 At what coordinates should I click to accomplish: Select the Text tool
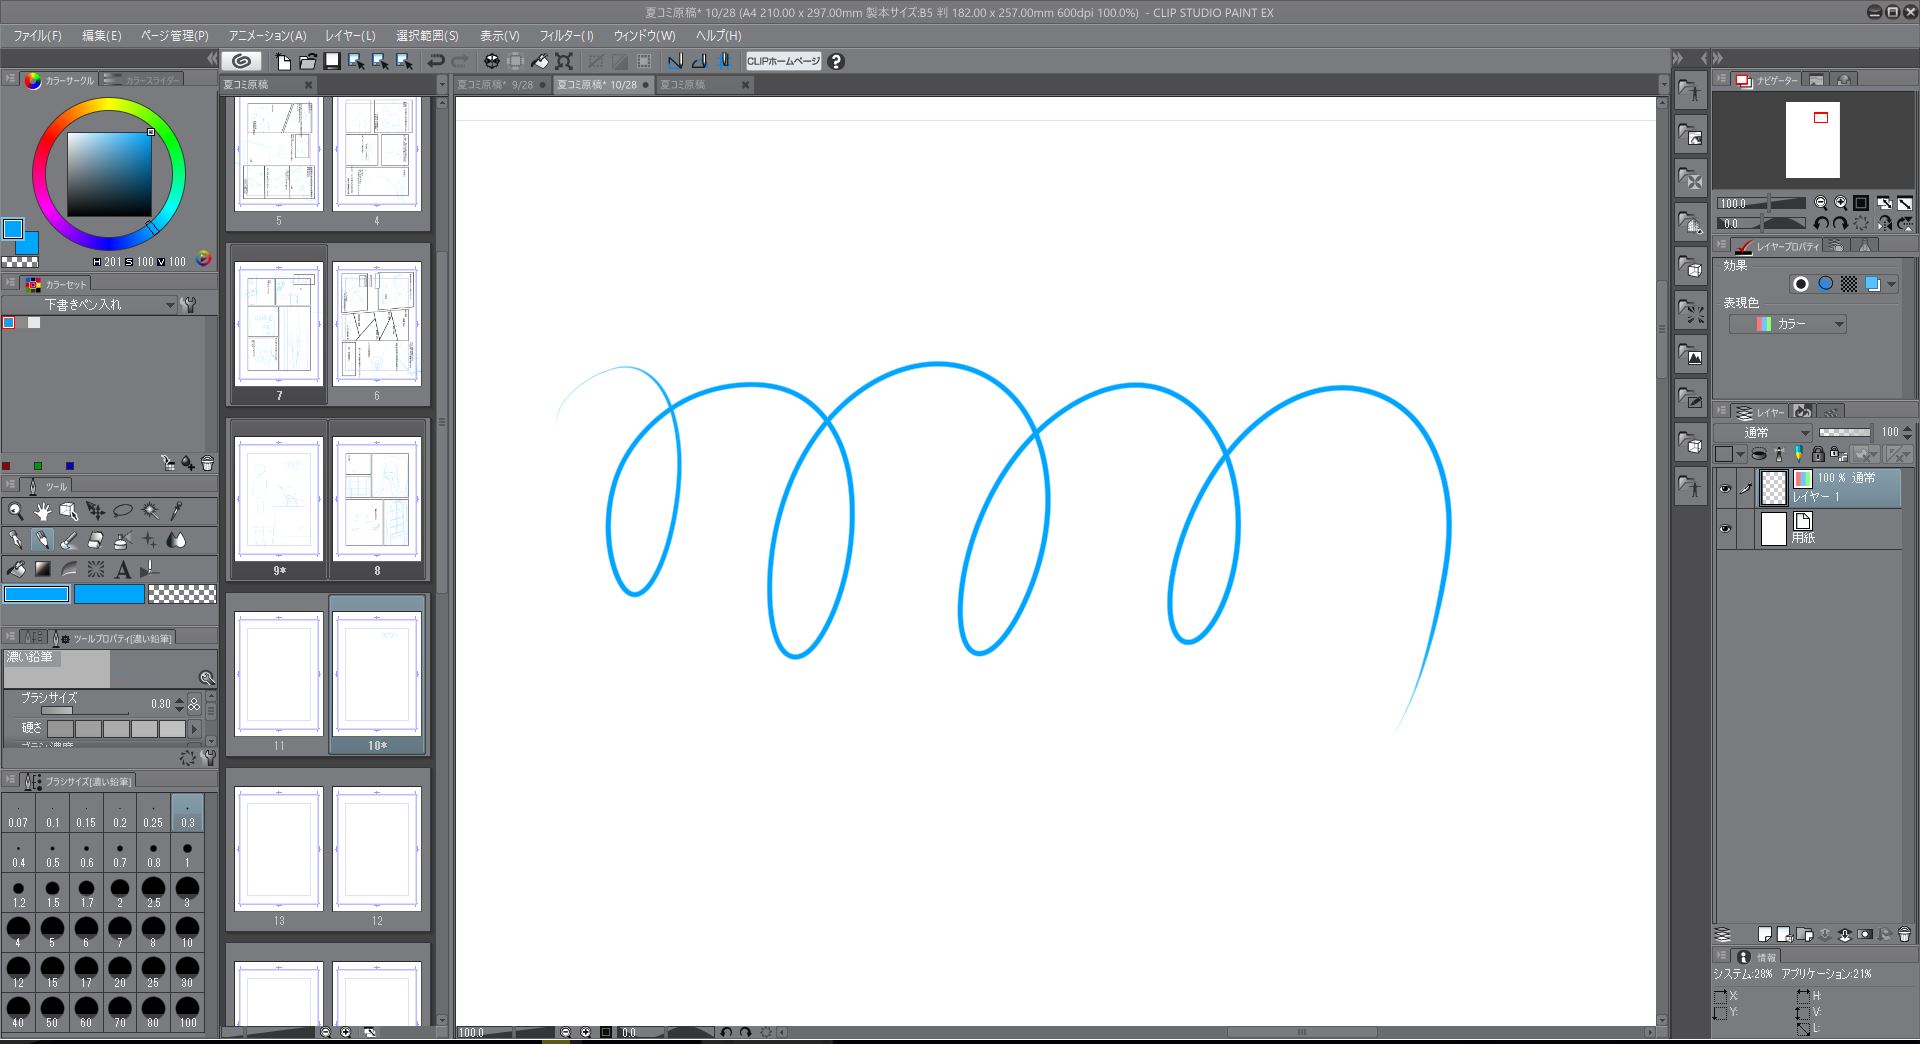coord(122,570)
